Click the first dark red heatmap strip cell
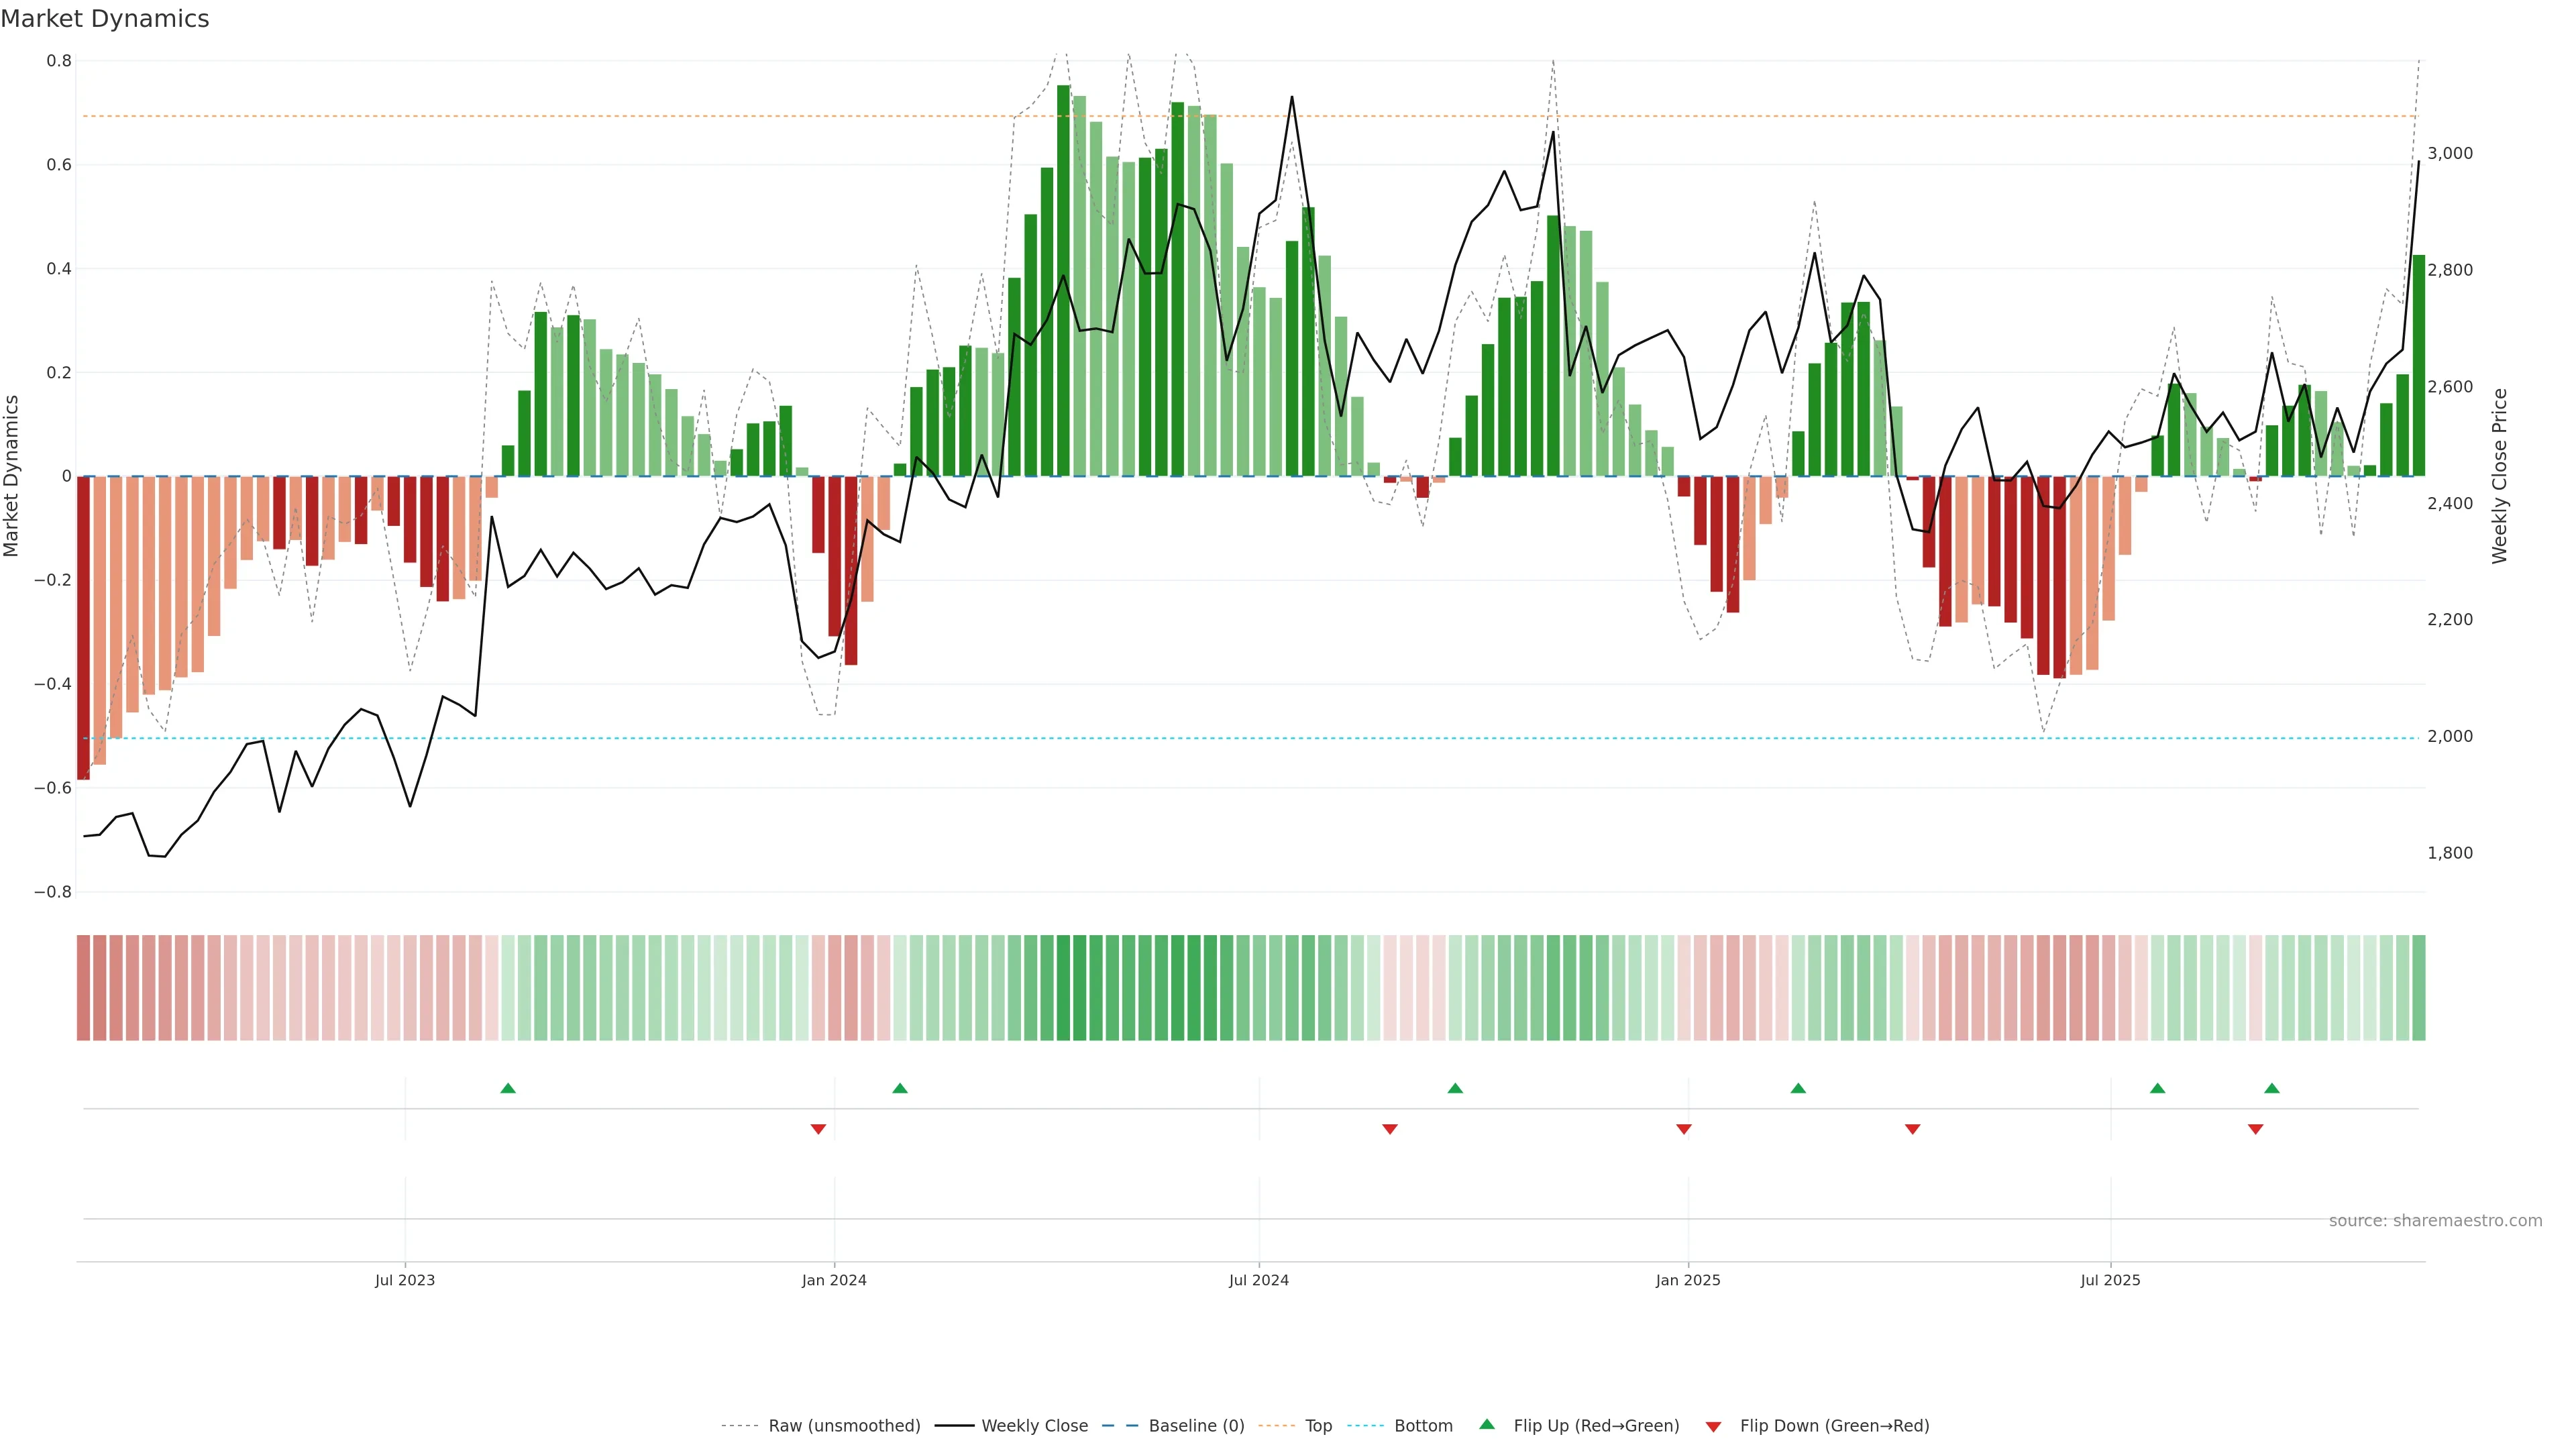2576x1449 pixels. (84, 988)
